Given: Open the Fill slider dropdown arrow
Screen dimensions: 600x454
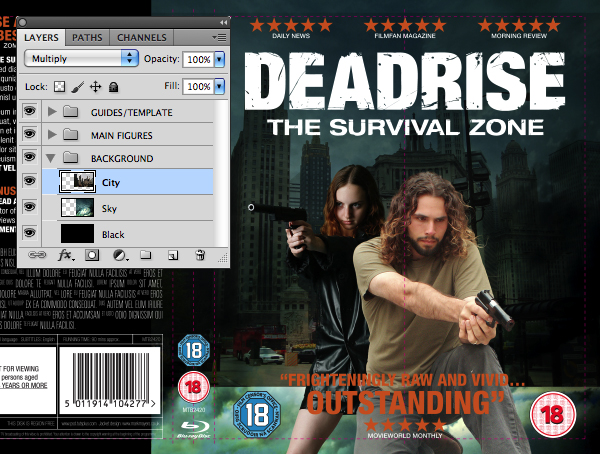Looking at the screenshot, I should pyautogui.click(x=219, y=87).
